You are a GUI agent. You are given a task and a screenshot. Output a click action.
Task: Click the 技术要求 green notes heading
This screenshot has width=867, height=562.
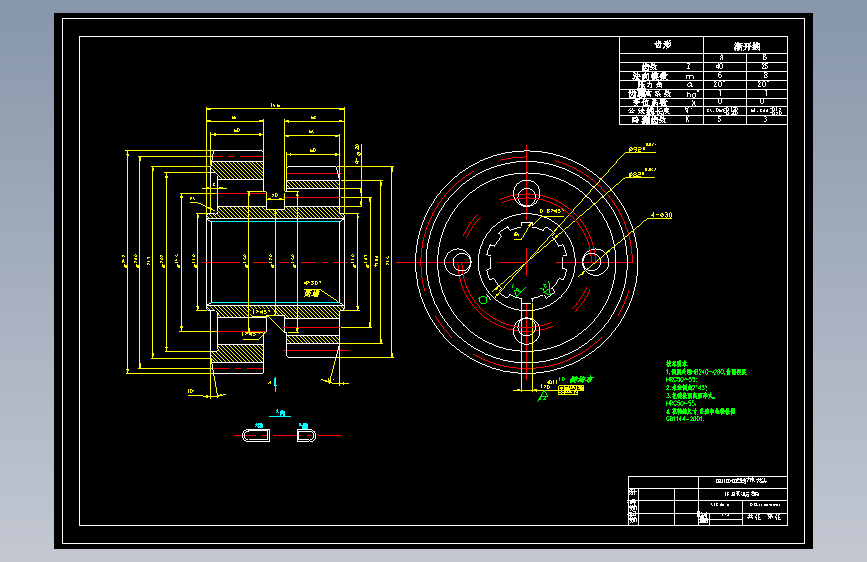(x=676, y=364)
